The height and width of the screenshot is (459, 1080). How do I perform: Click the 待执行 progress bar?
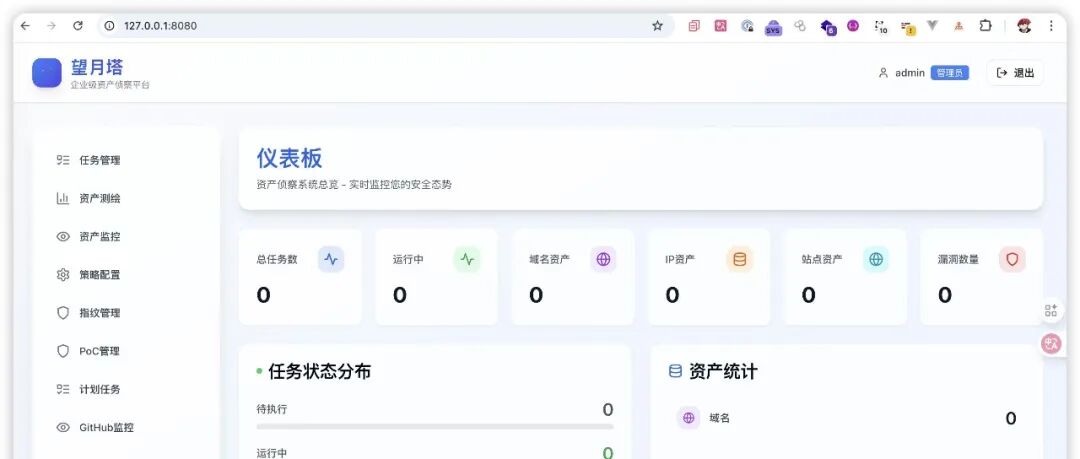coord(435,427)
